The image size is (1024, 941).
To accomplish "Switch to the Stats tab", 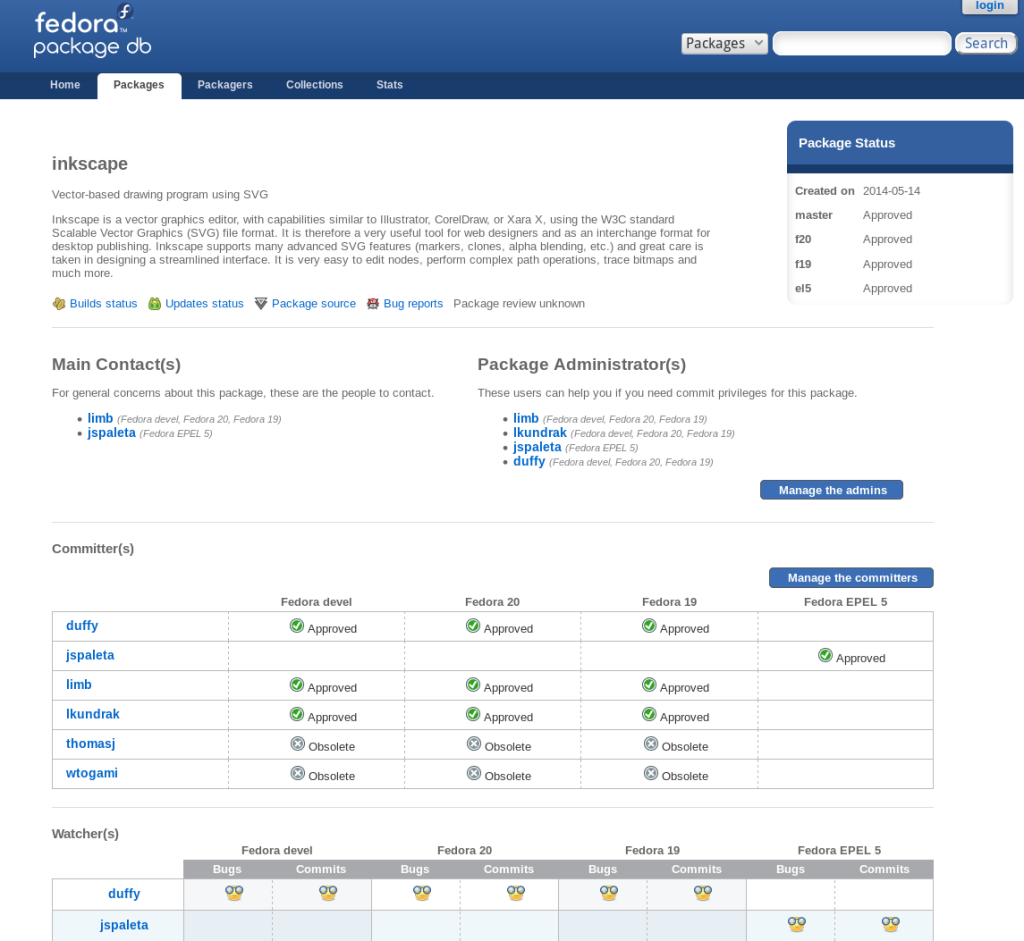I will tap(389, 85).
